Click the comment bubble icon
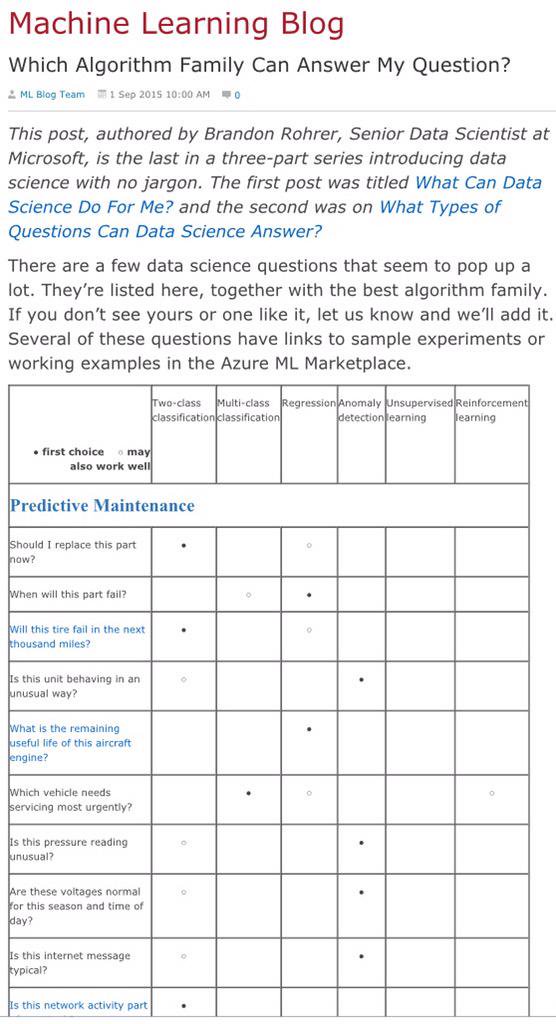This screenshot has height=1024, width=556. tap(226, 95)
